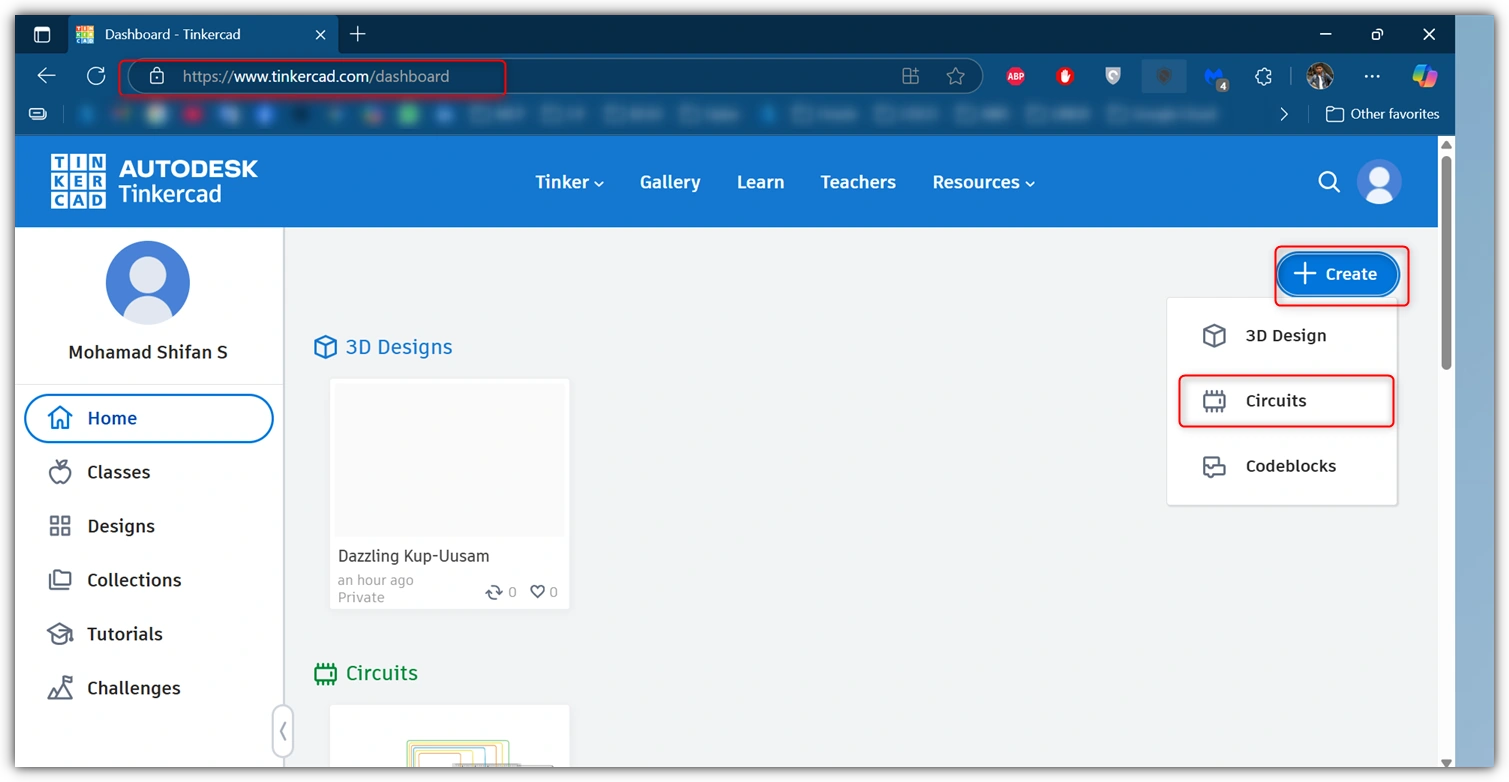Collapse the left sidebar with arrow handle
1509x782 pixels.
(x=283, y=731)
